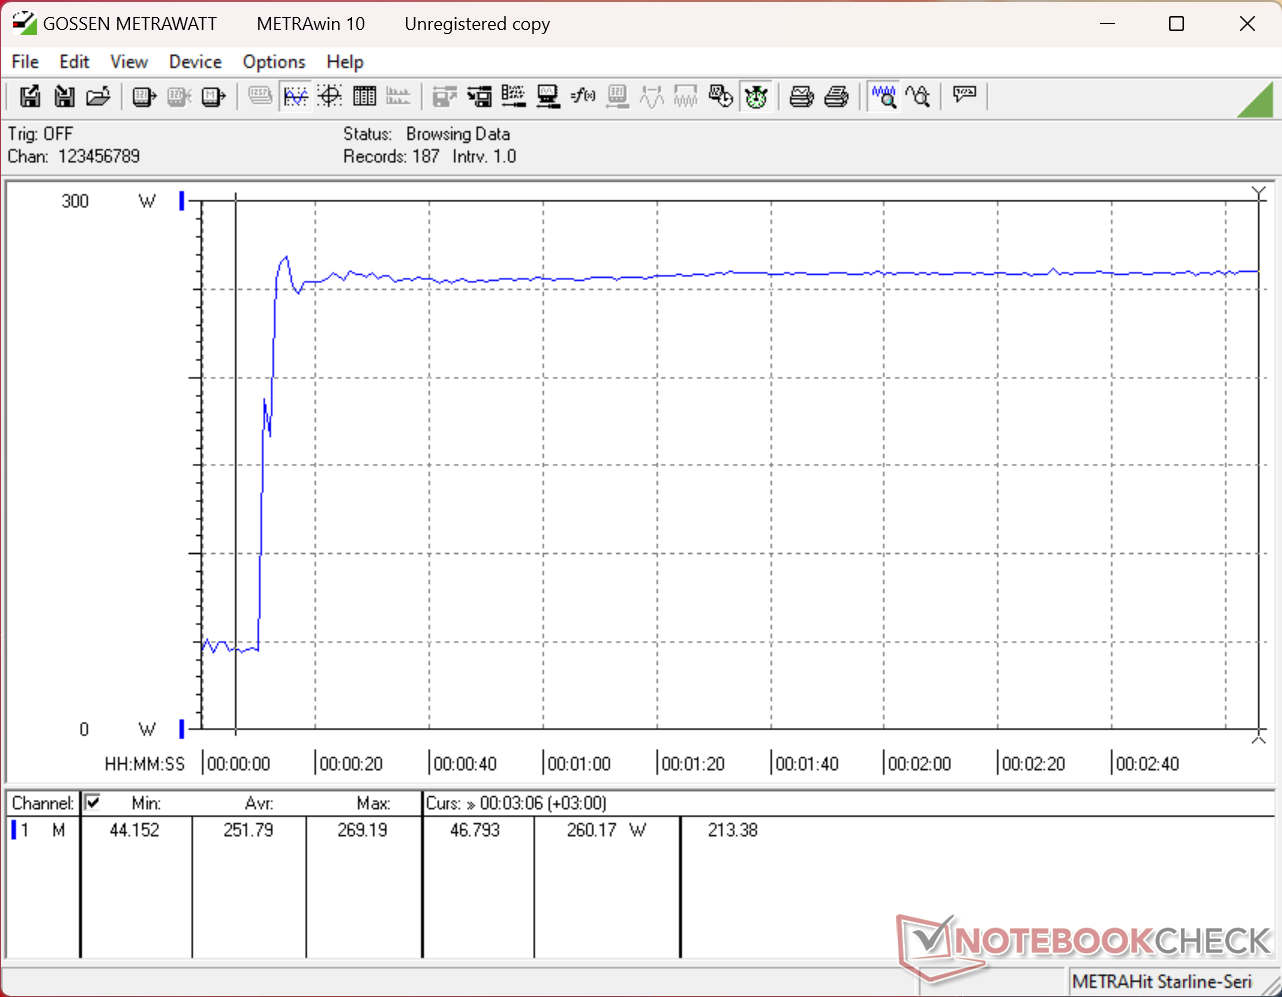This screenshot has width=1282, height=997.
Task: Click the blue Y-axis marker at 0 W
Action: pyautogui.click(x=181, y=728)
